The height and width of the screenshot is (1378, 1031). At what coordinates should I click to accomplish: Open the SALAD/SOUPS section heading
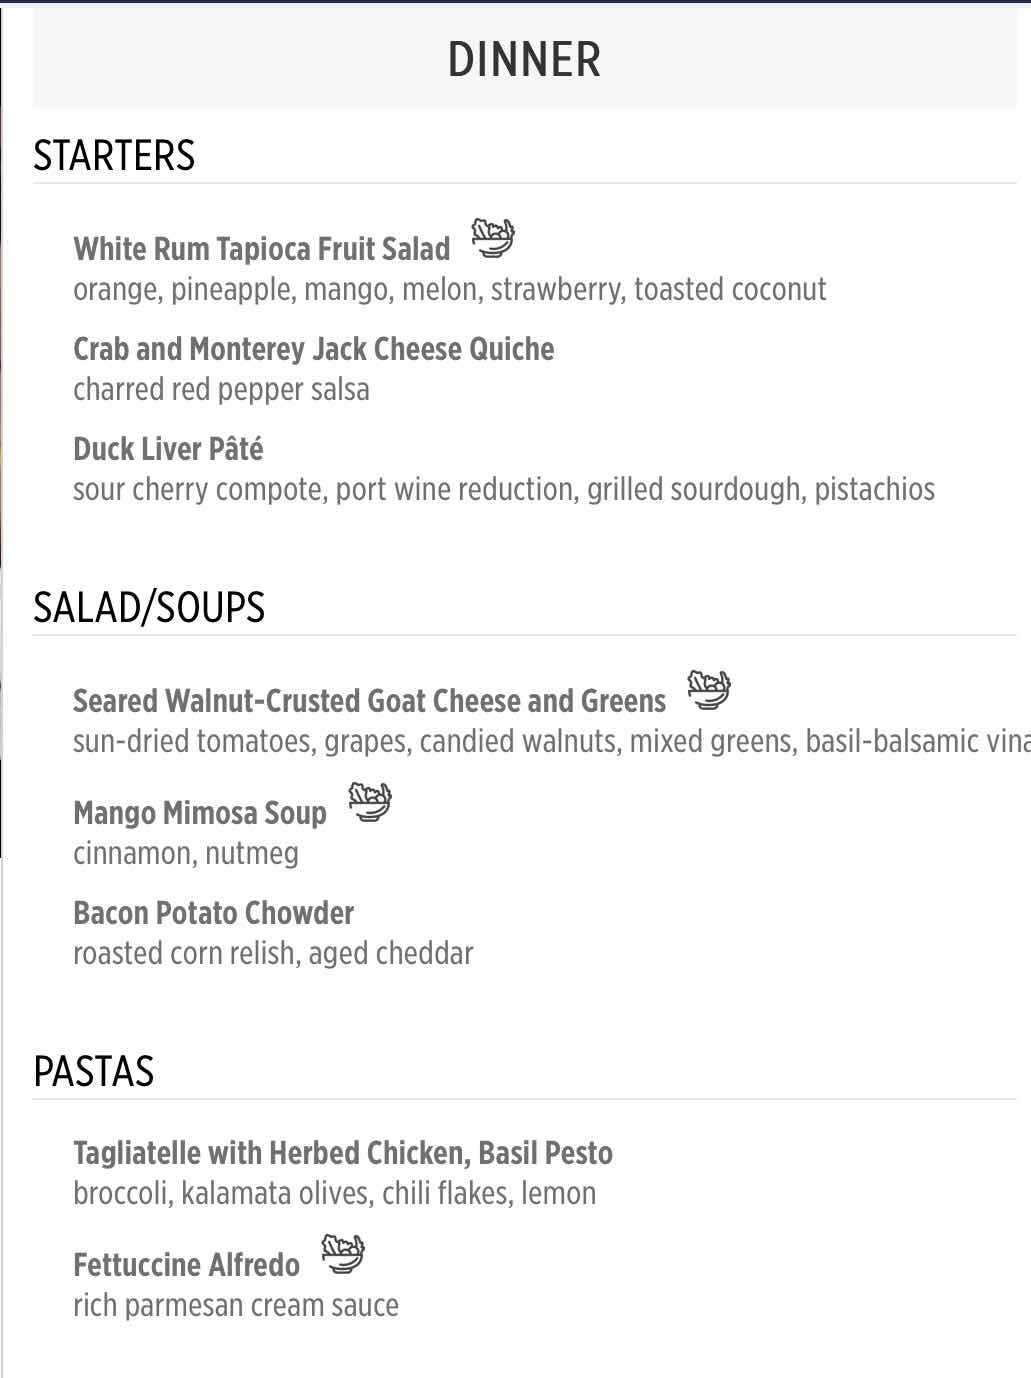[x=149, y=608]
